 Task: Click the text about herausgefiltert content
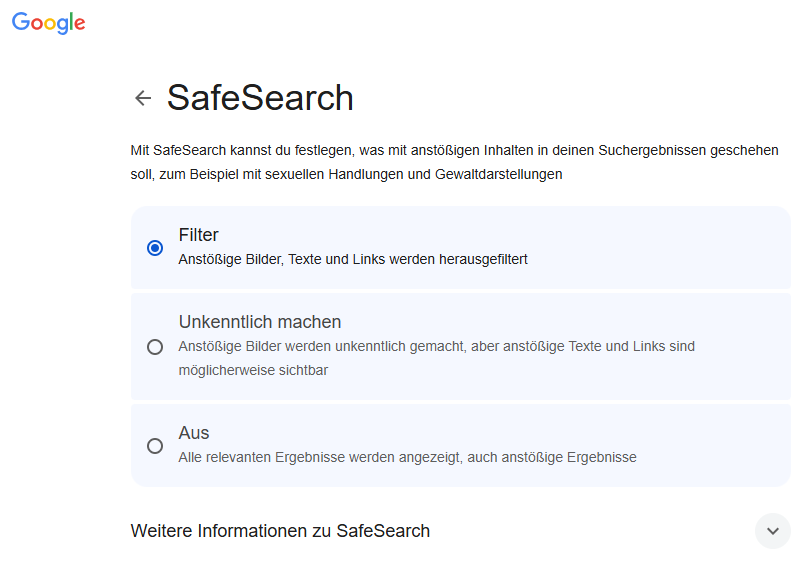(353, 259)
